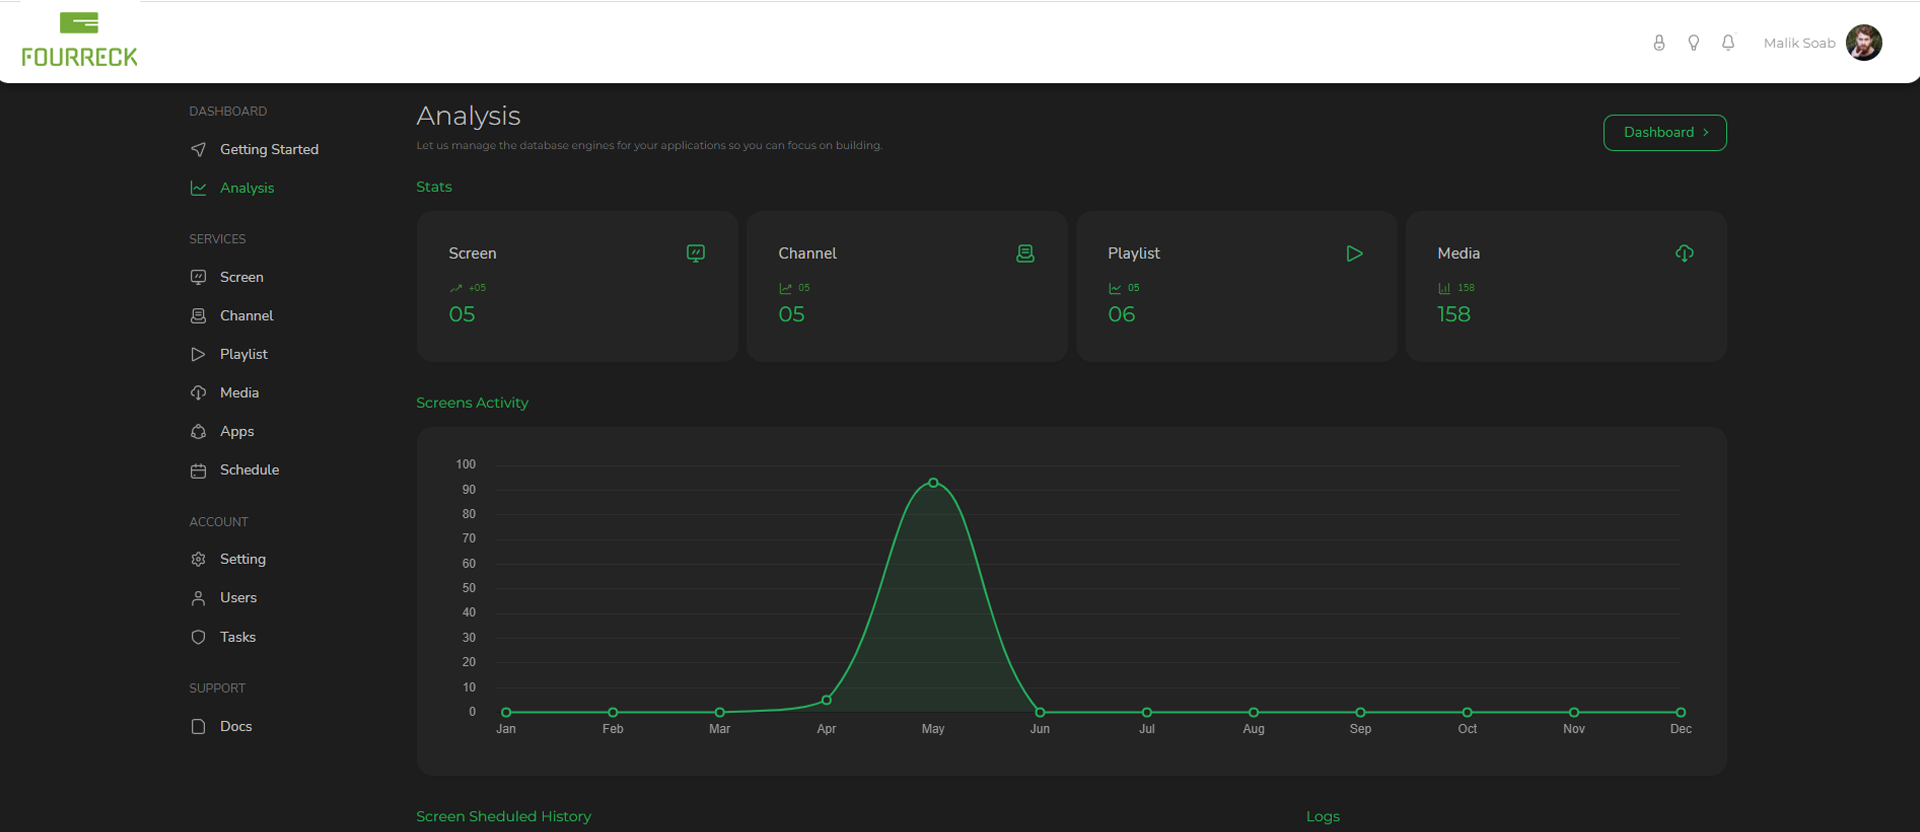
Task: Click the FOURRECK logo
Action: (x=79, y=40)
